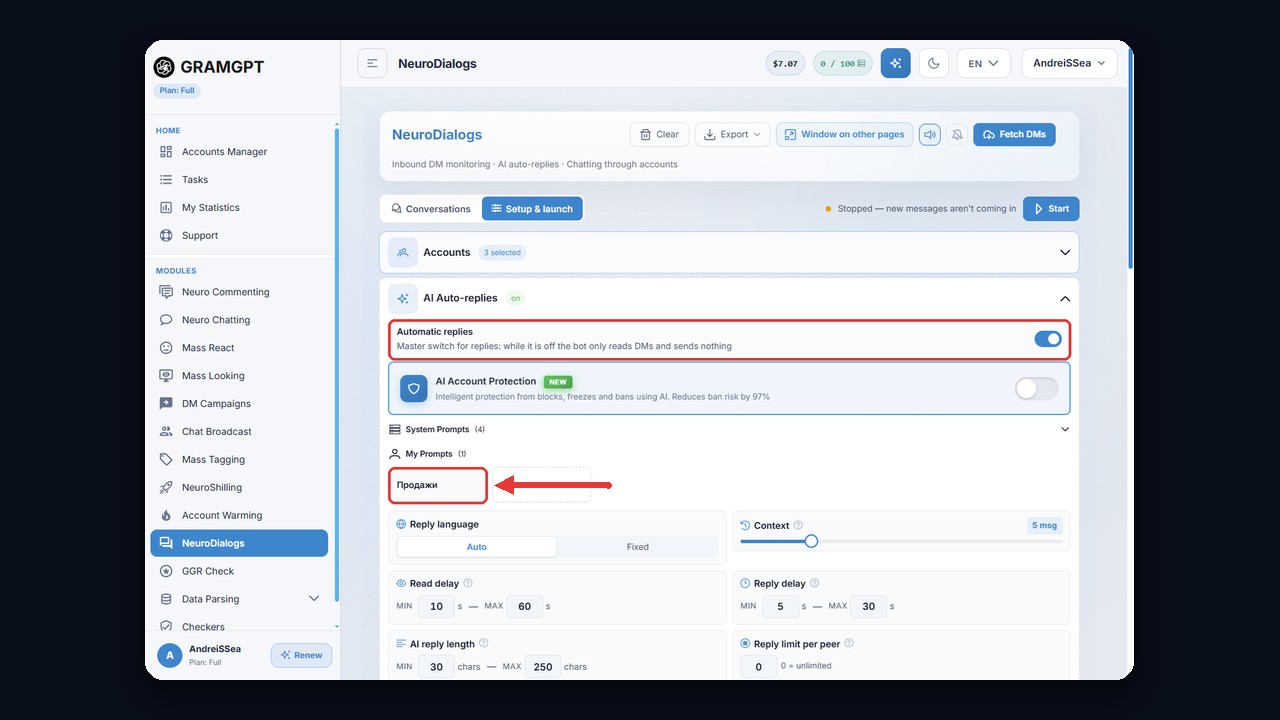Click AI reply length help icon

pyautogui.click(x=484, y=643)
